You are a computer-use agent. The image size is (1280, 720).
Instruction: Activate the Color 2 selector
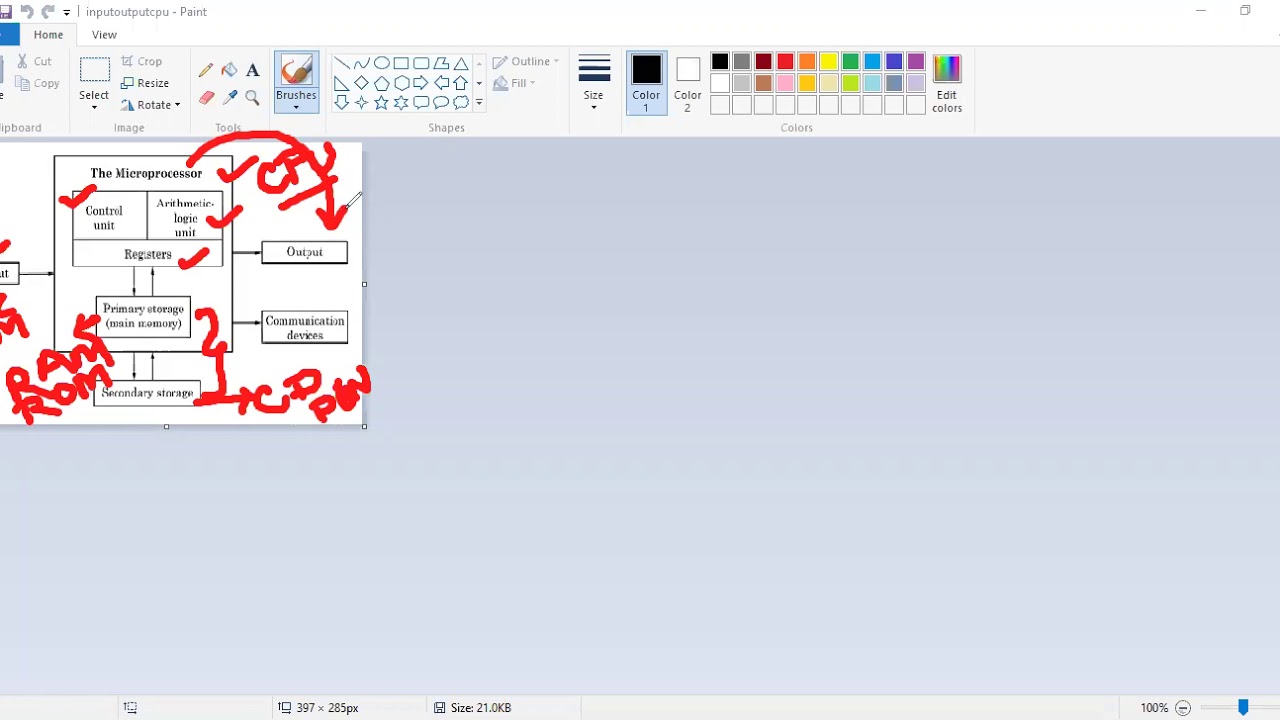(687, 83)
